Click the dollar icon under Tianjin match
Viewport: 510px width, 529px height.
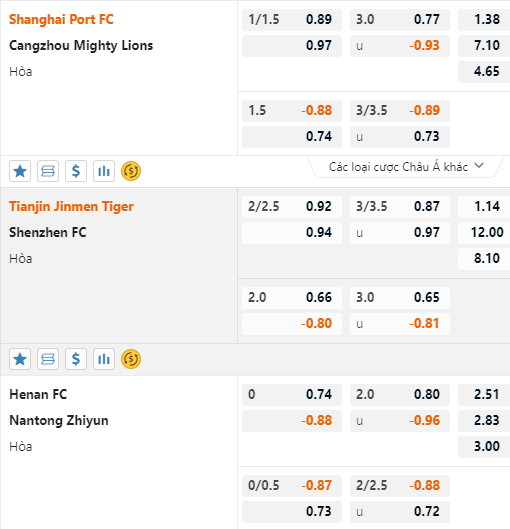click(76, 359)
